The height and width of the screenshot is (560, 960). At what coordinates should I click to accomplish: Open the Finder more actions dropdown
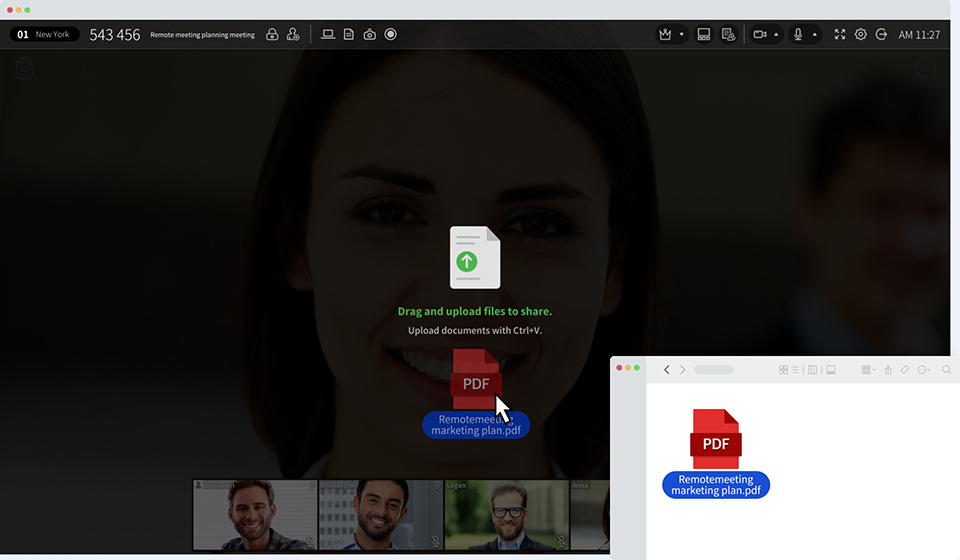924,370
